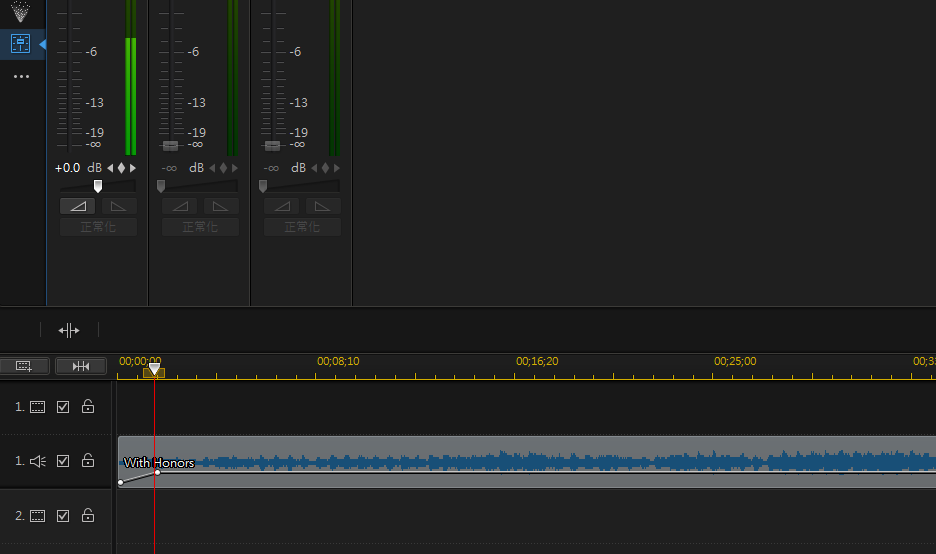Image resolution: width=936 pixels, height=554 pixels.
Task: Lock video track 2 padlock
Action: pyautogui.click(x=88, y=515)
